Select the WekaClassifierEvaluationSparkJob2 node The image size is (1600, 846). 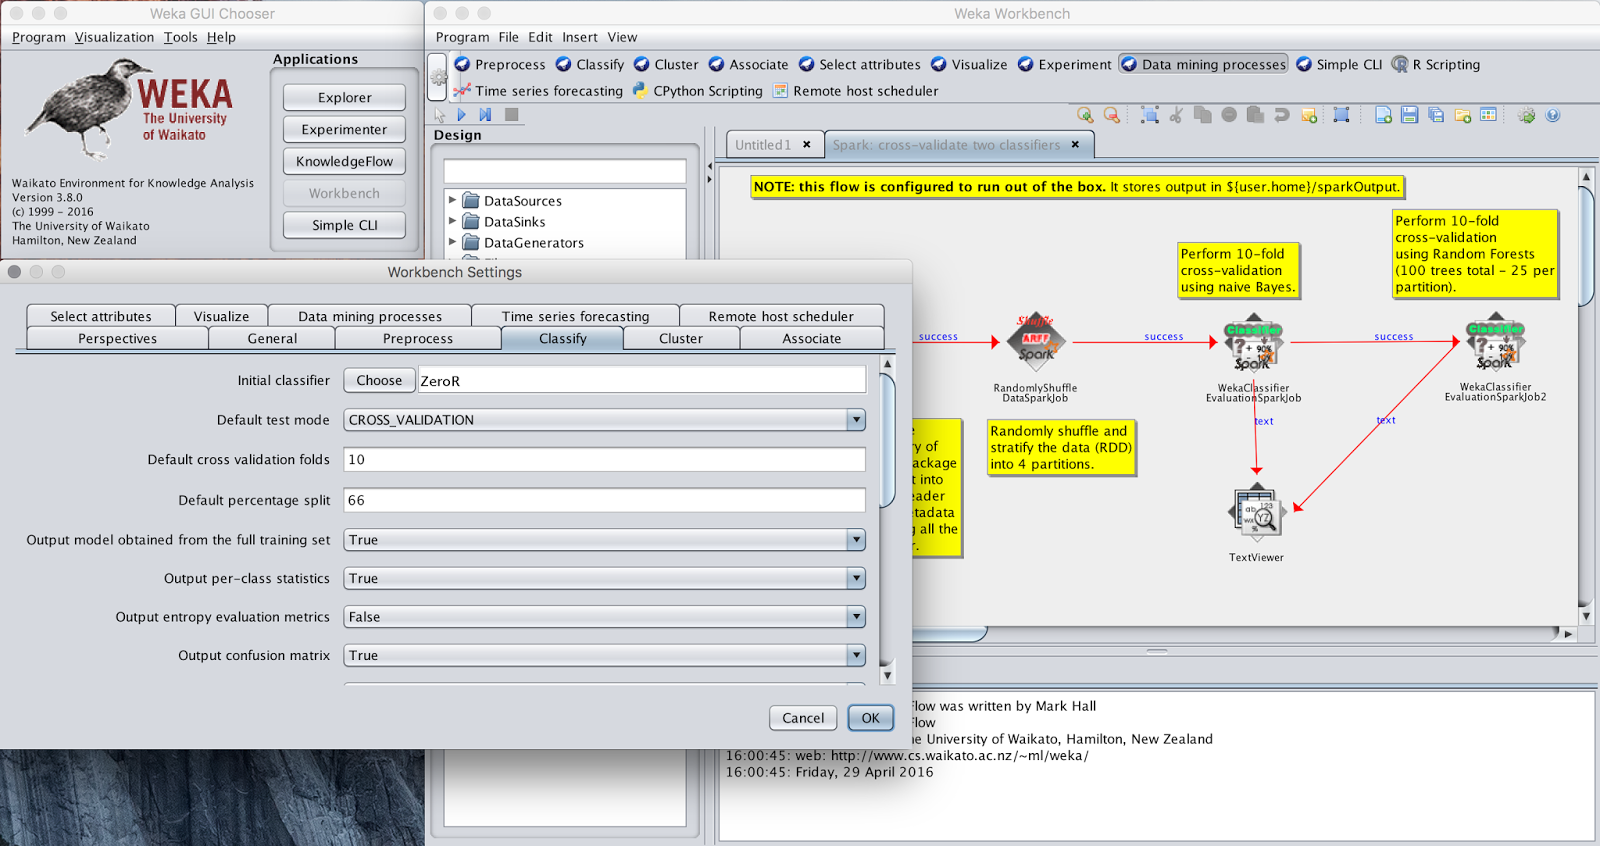[1494, 342]
